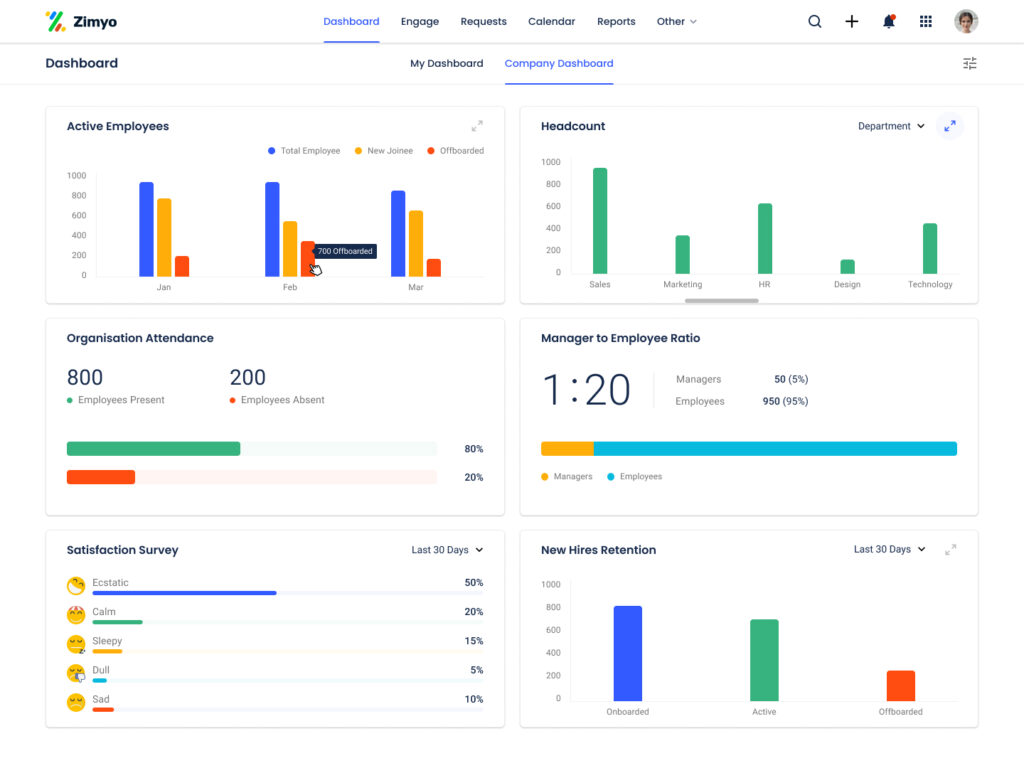Switch to My Dashboard tab
Screen dimensions: 1024x763
coord(446,63)
